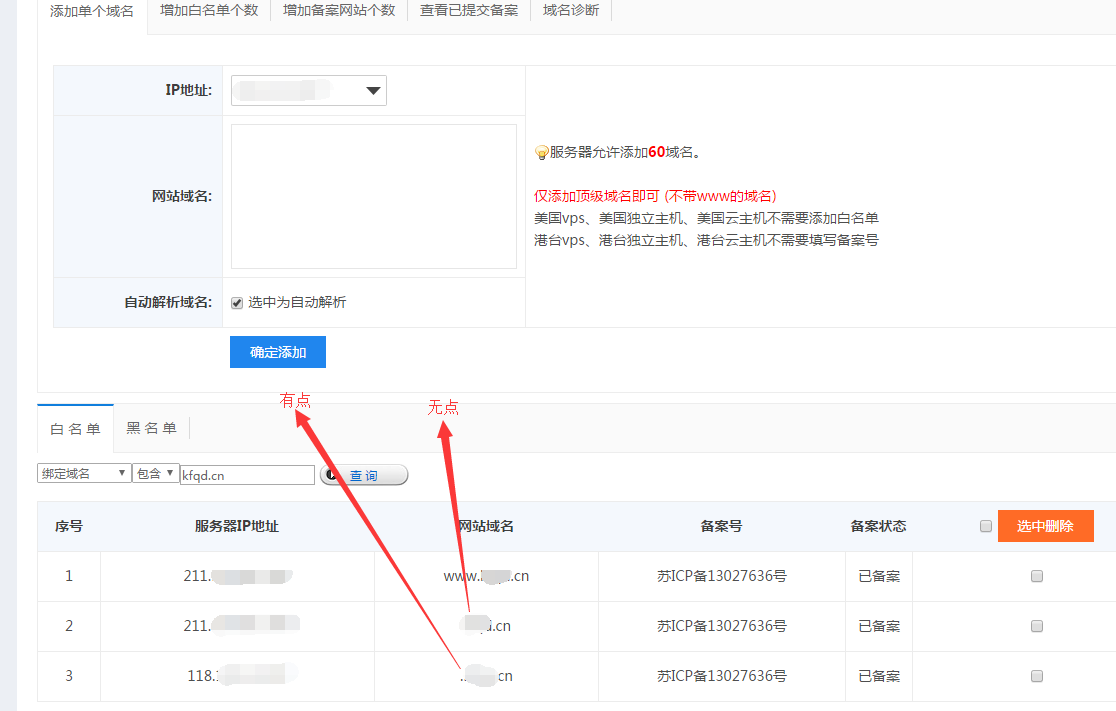Click the lightbulb tip icon beside server notice
This screenshot has height=711, width=1116.
[542, 153]
